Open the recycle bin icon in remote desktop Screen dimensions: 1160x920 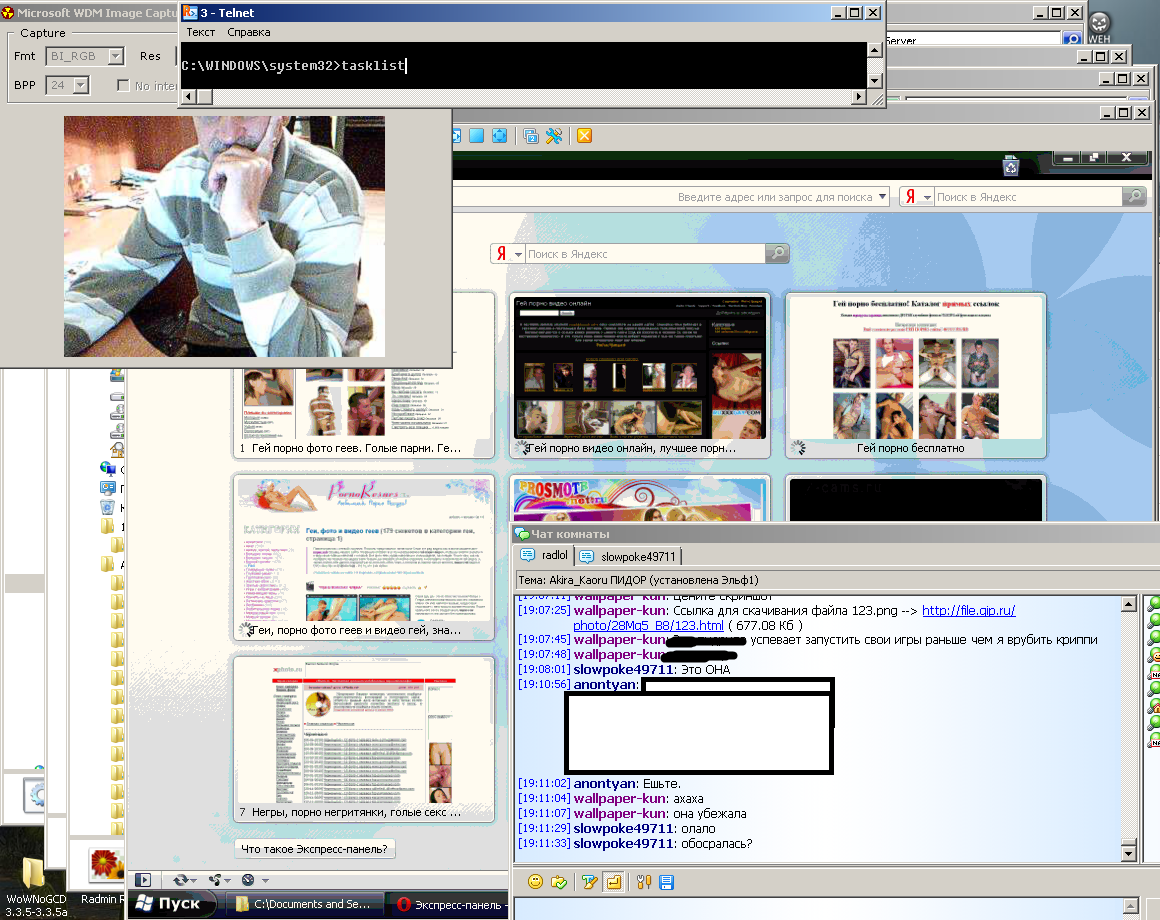1011,166
